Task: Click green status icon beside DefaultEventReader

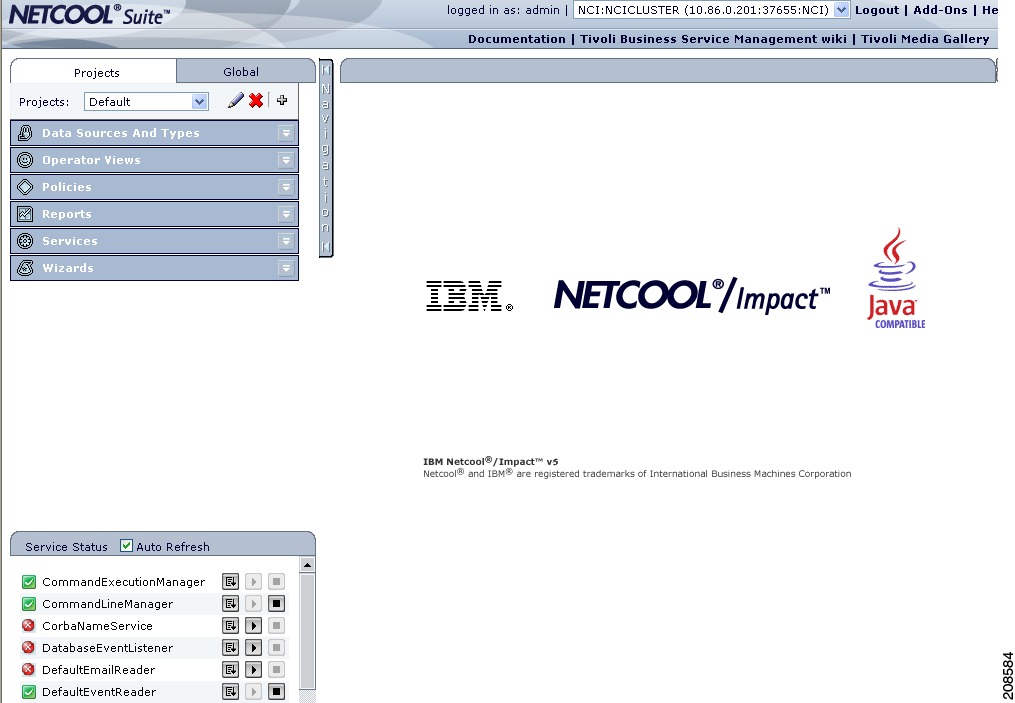Action: pos(28,692)
